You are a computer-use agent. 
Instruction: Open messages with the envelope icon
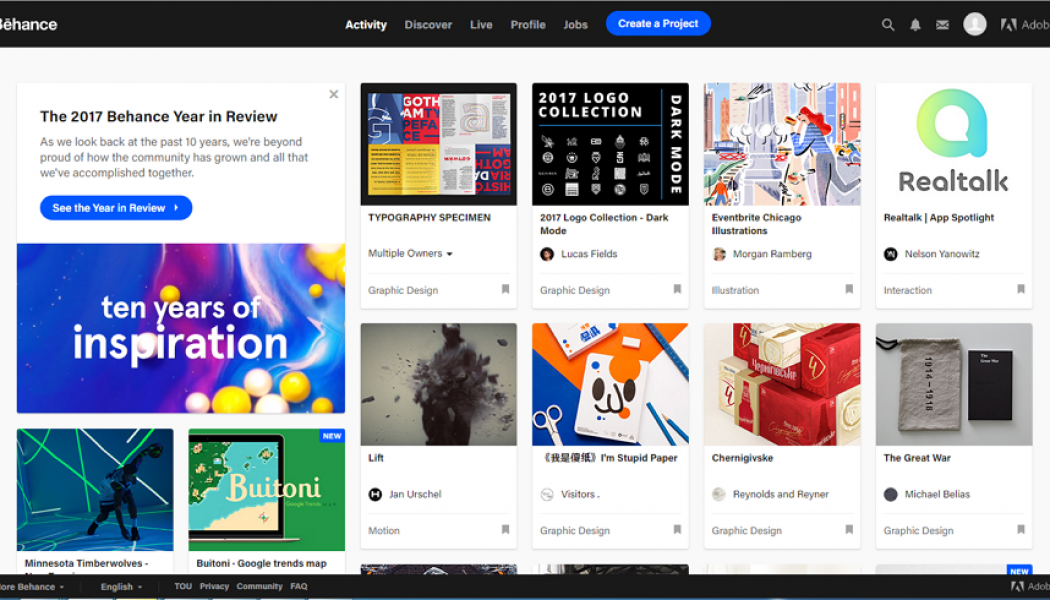[x=942, y=23]
